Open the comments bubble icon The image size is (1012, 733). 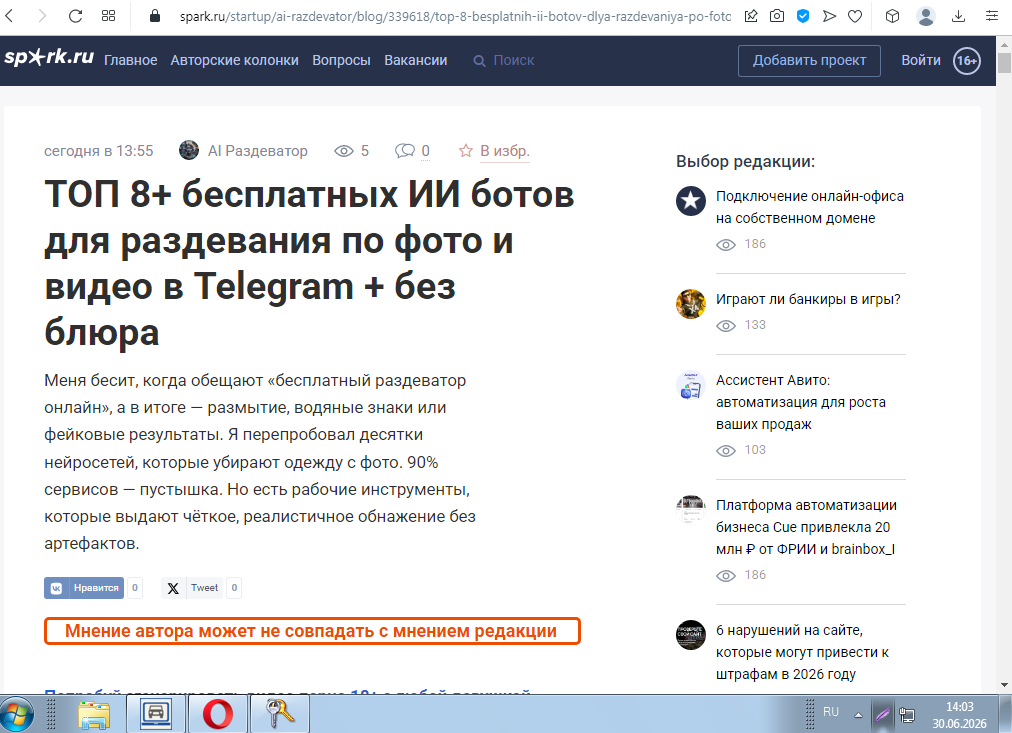405,151
